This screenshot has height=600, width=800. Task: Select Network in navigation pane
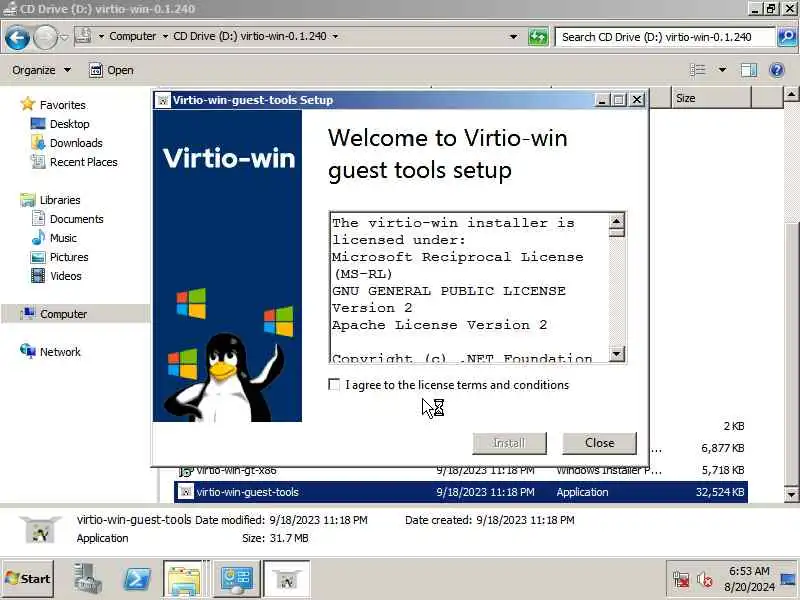click(x=50, y=352)
